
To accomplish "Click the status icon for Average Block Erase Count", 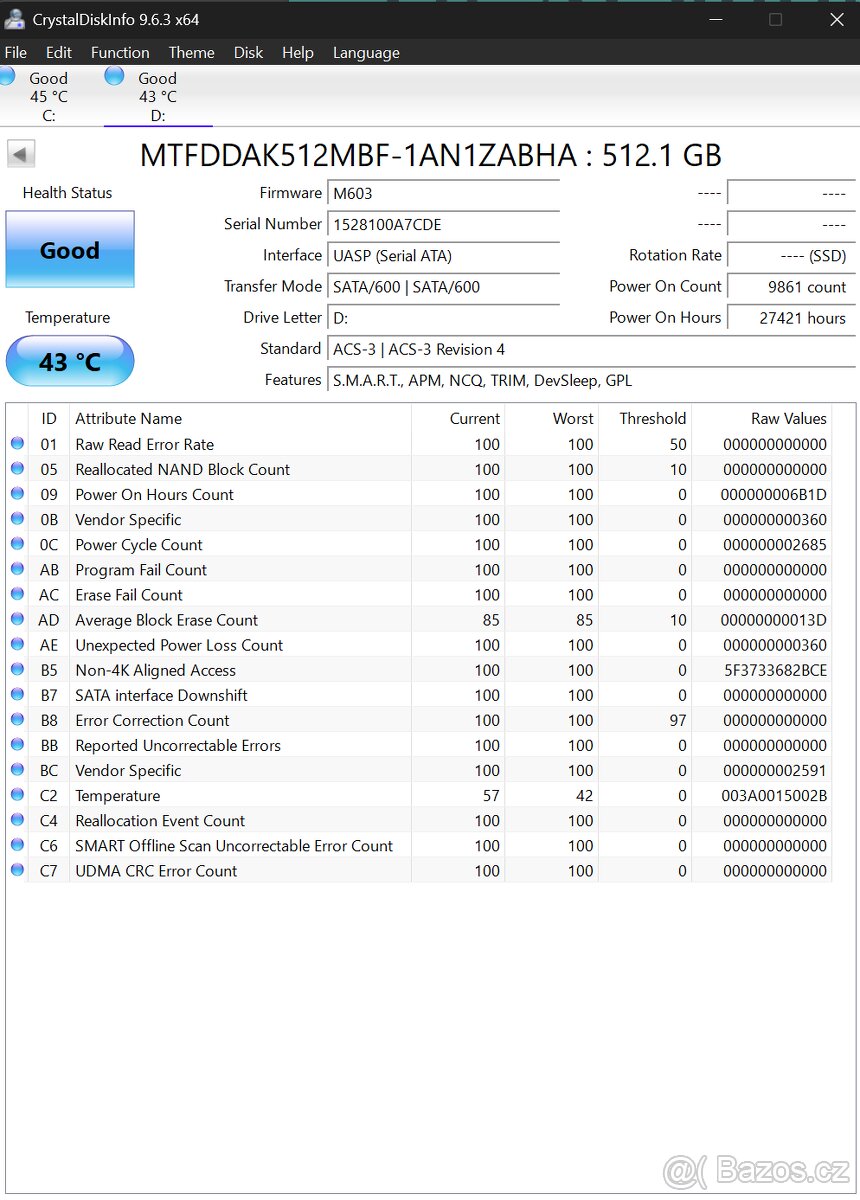I will [x=17, y=619].
